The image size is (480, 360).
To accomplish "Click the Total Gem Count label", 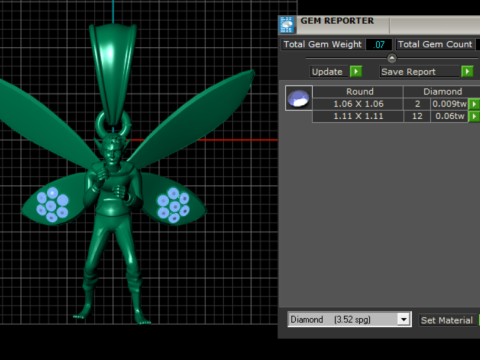I will click(435, 44).
